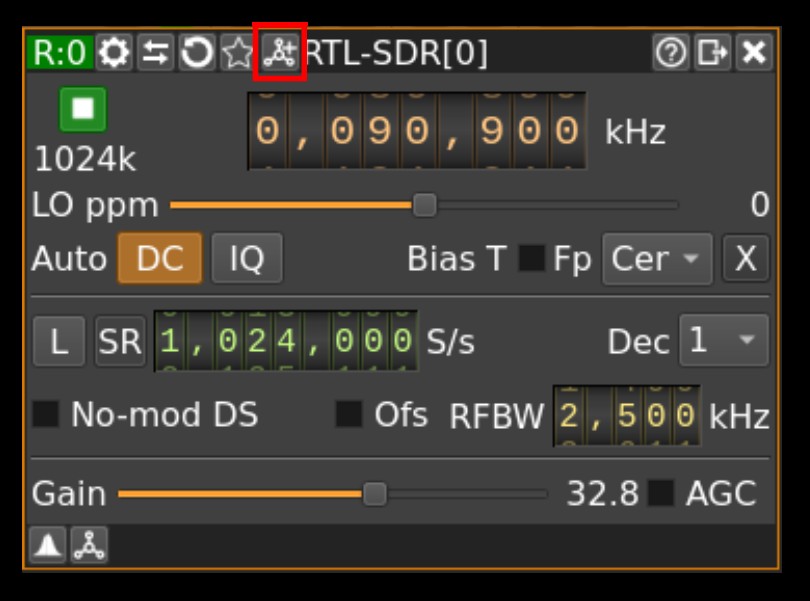Viewport: 810px width, 601px height.
Task: Open device settings gear icon
Action: point(114,52)
